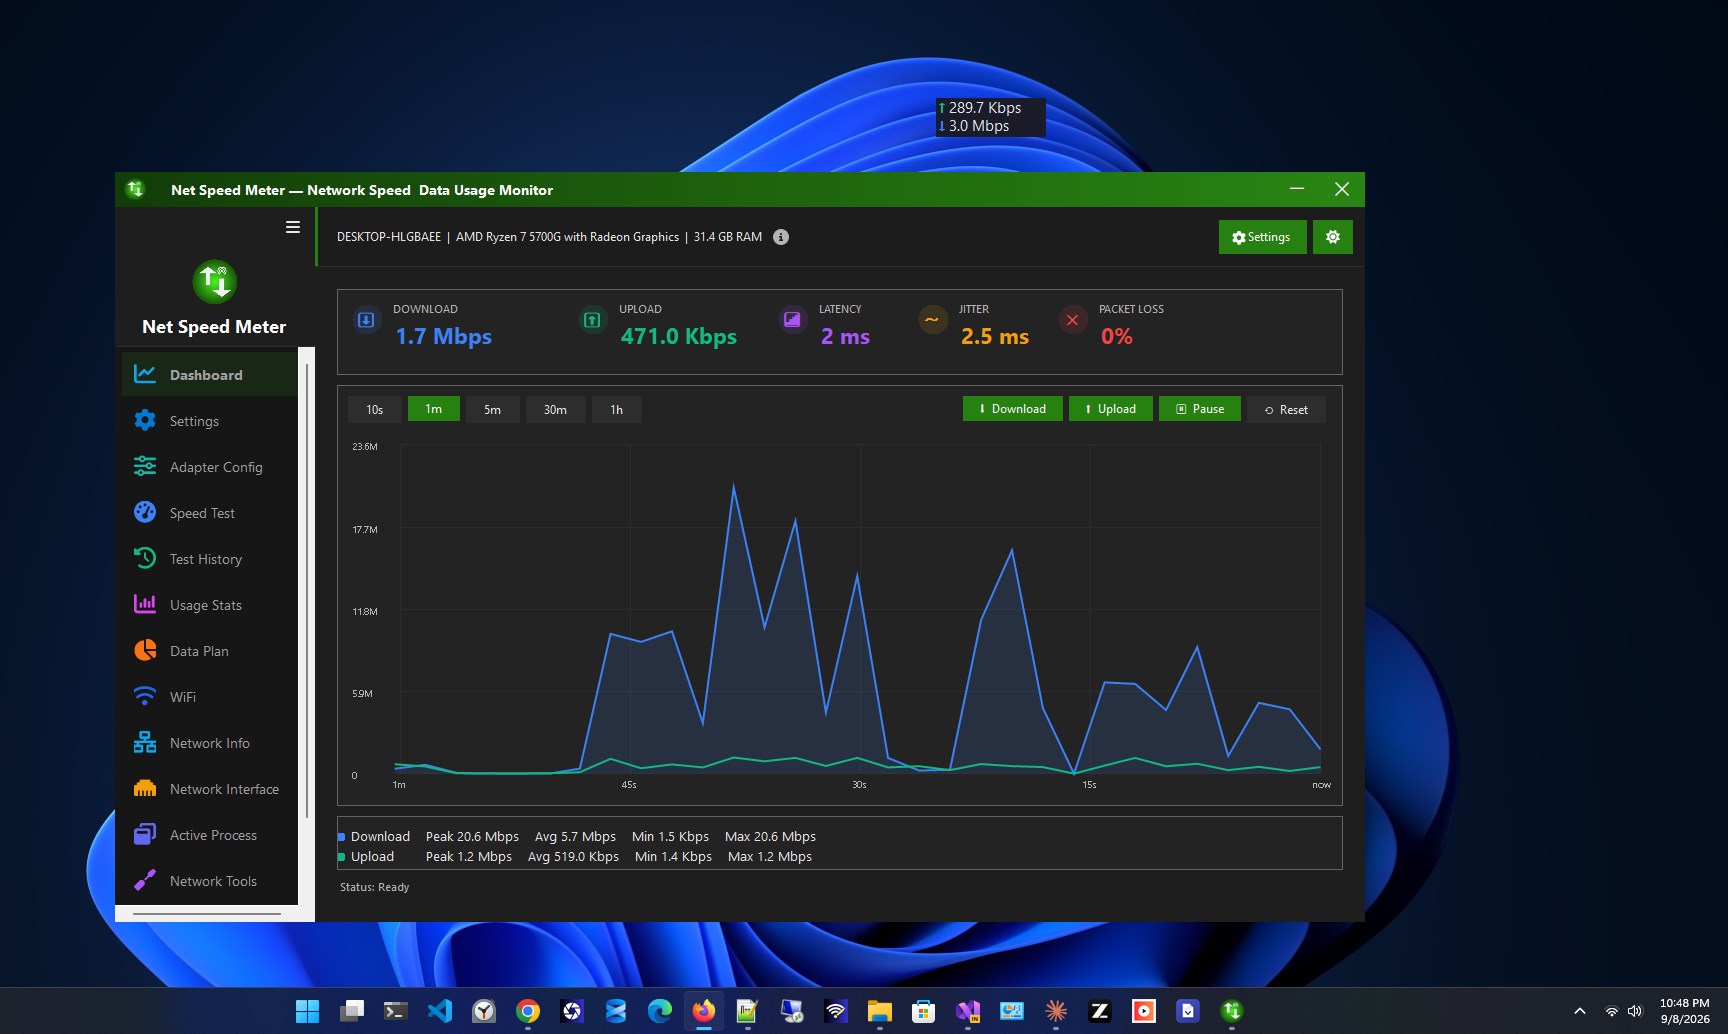Click the 0% packet loss value
1728x1034 pixels.
pos(1117,336)
